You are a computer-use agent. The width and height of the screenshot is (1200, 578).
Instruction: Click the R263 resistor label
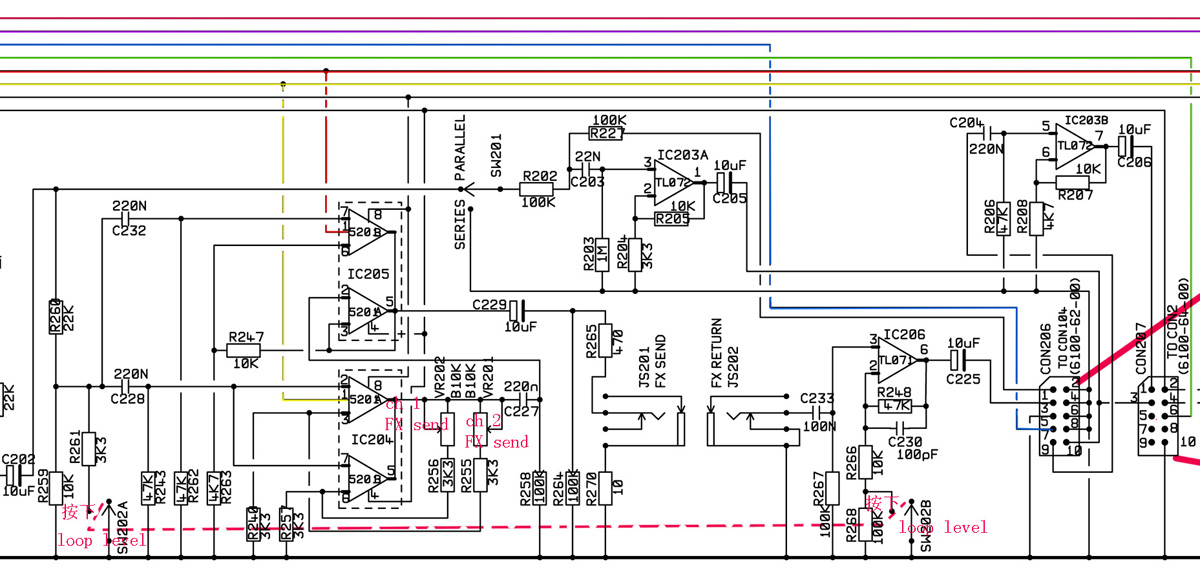coord(227,489)
